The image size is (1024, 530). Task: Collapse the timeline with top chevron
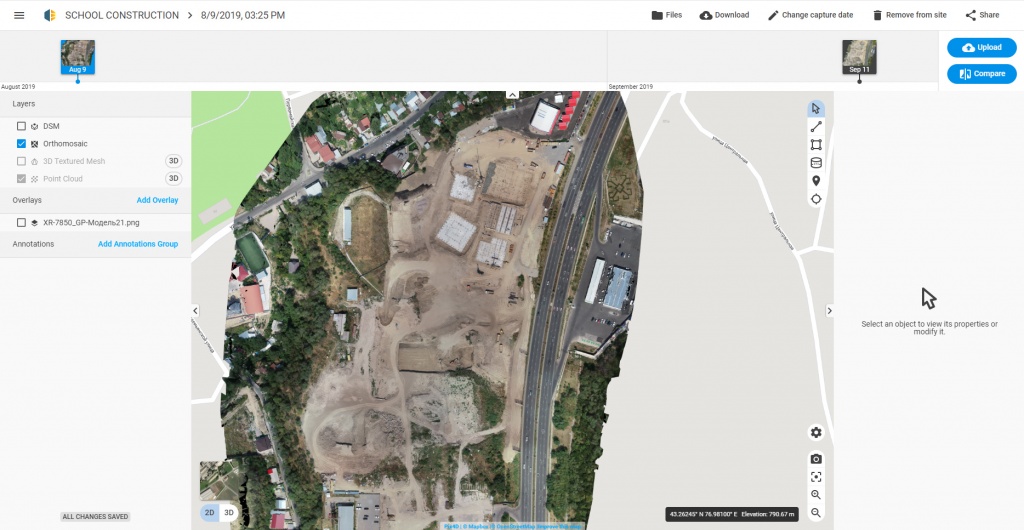(x=512, y=94)
